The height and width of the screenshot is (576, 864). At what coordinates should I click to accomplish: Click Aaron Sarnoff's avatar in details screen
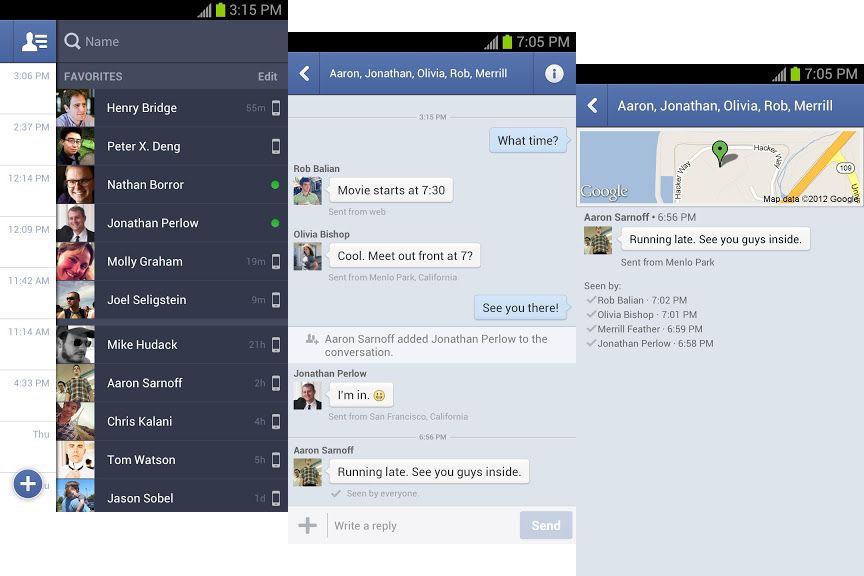[x=598, y=240]
